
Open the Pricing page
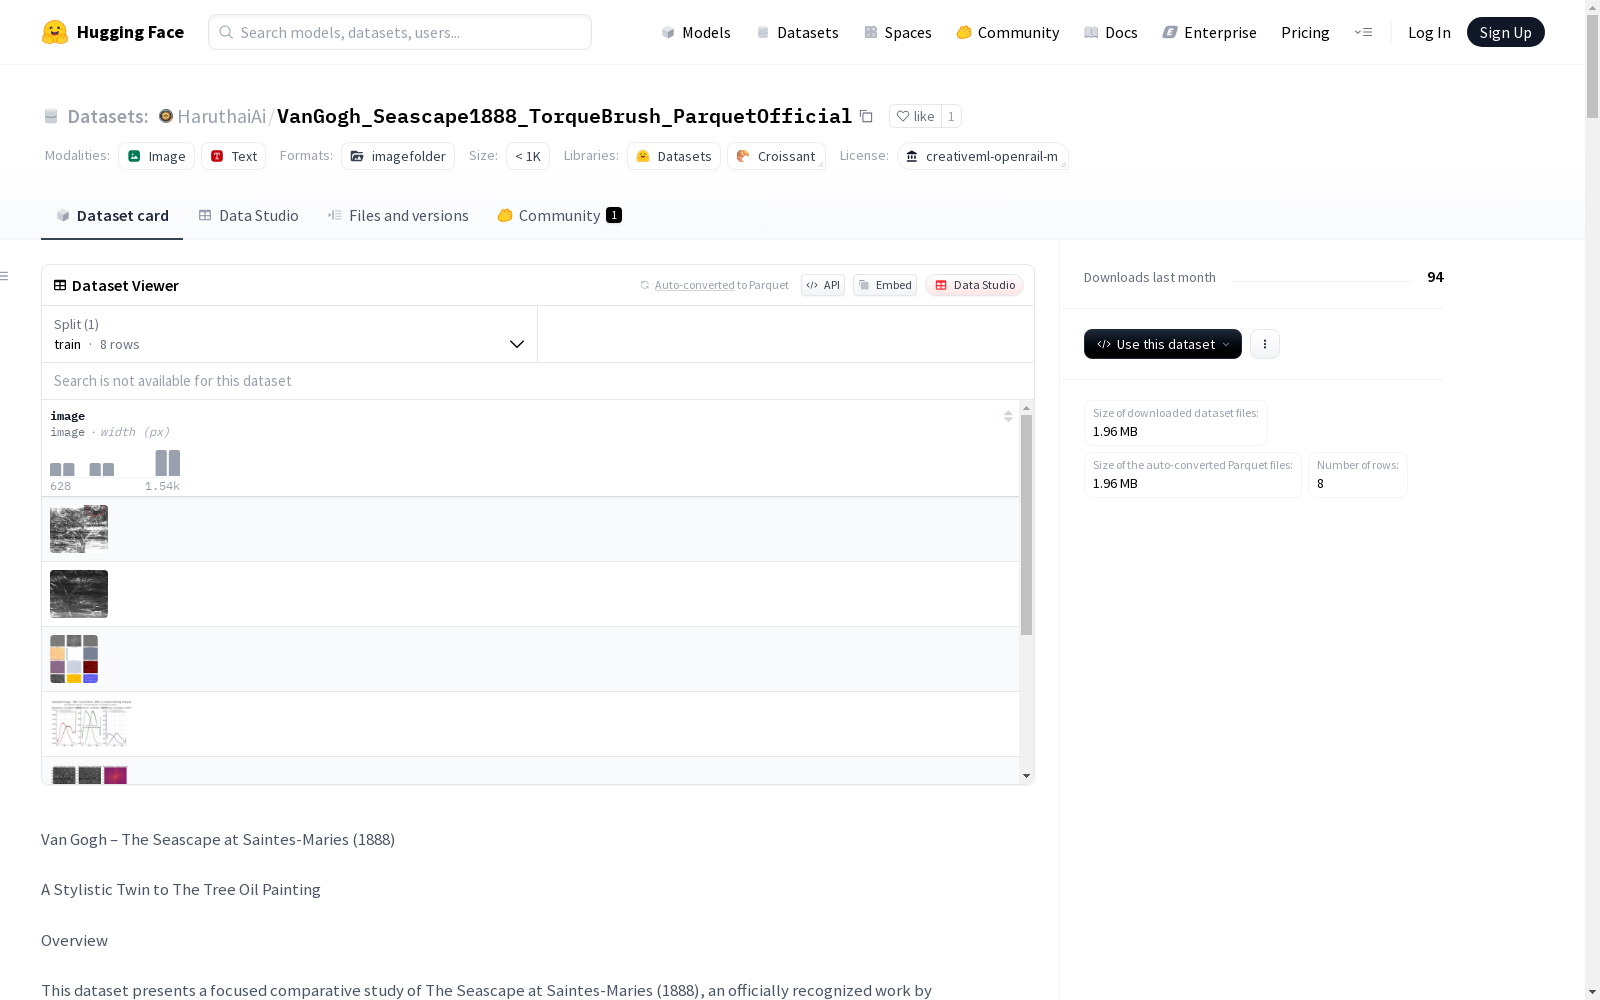1305,32
